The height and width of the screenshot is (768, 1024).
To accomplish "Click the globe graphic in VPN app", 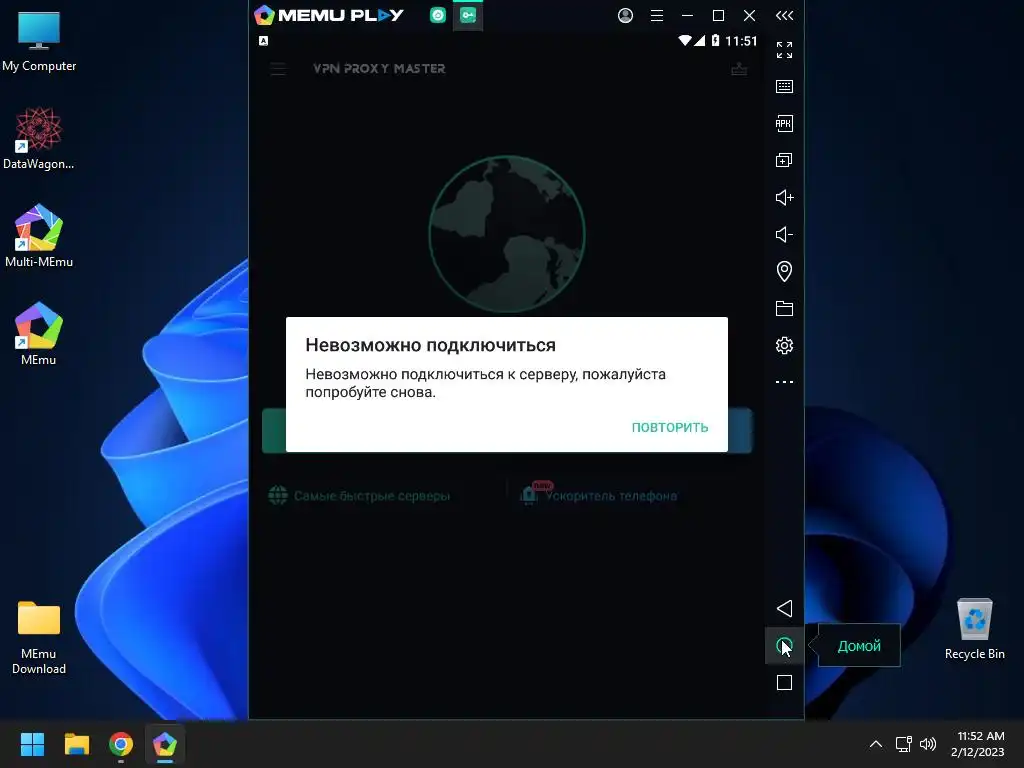I will click(506, 234).
